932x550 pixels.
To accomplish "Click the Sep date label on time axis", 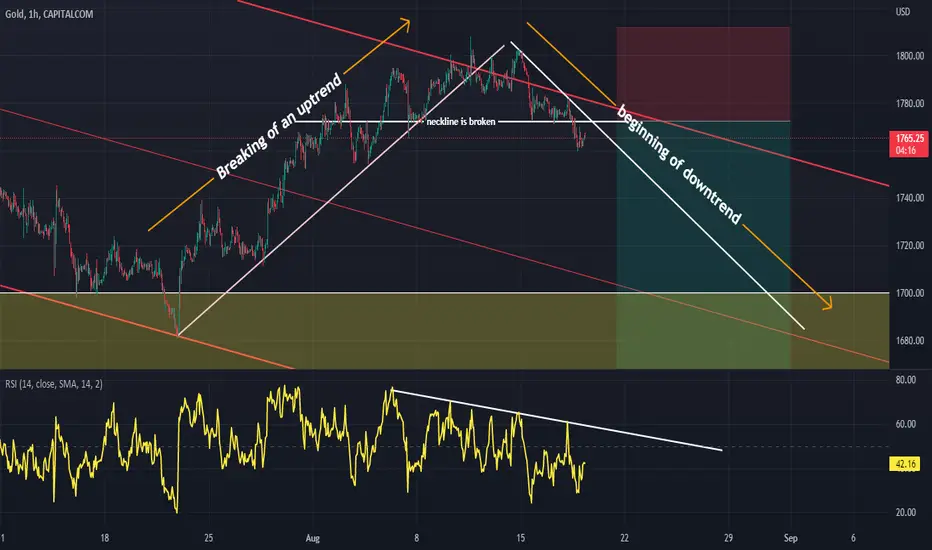I will click(790, 538).
